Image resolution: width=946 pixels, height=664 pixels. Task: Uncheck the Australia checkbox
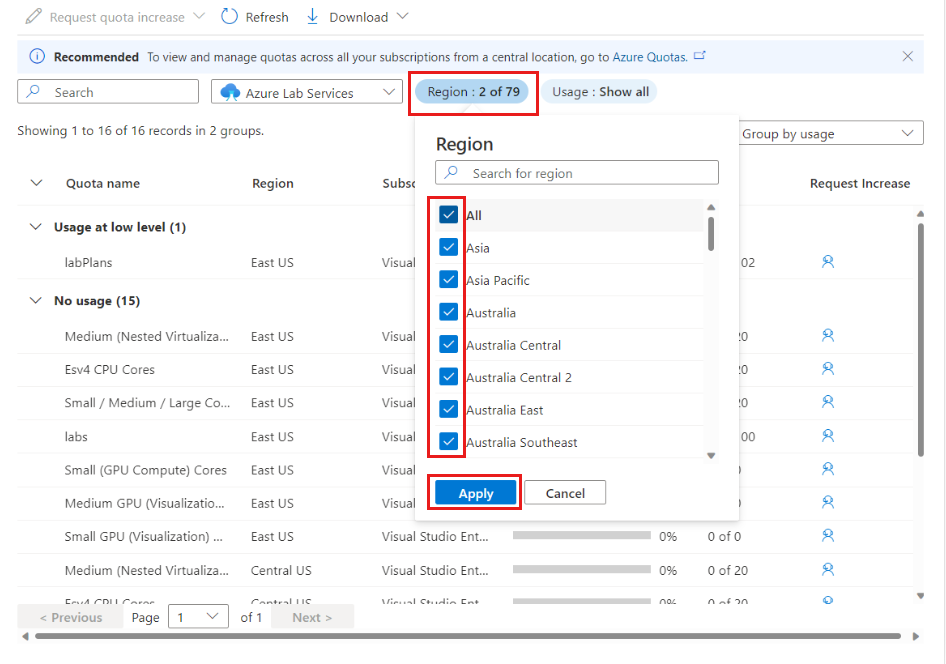448,312
